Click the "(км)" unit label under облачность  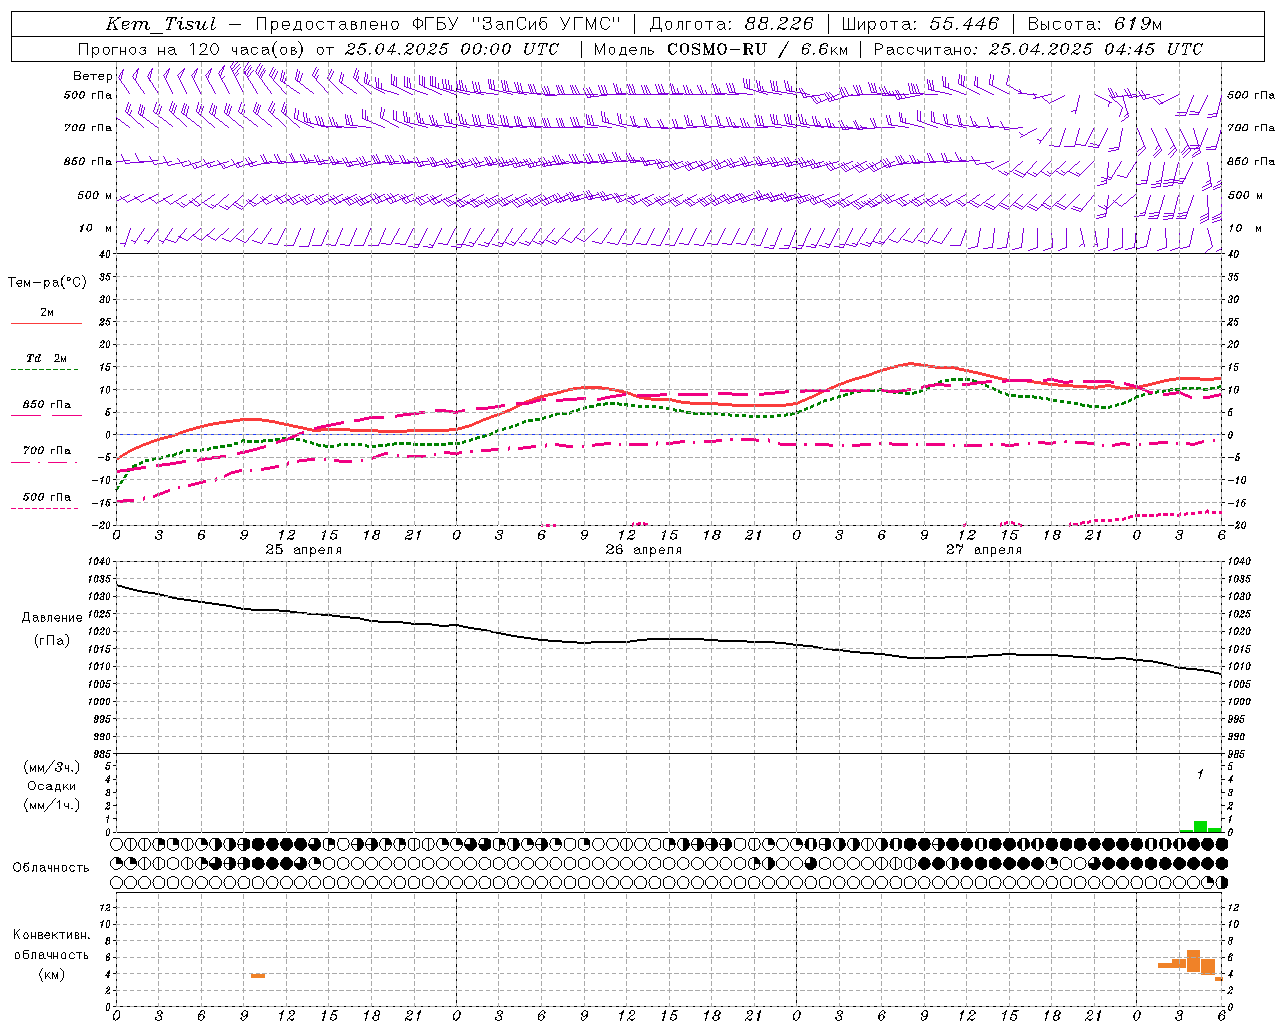52,974
